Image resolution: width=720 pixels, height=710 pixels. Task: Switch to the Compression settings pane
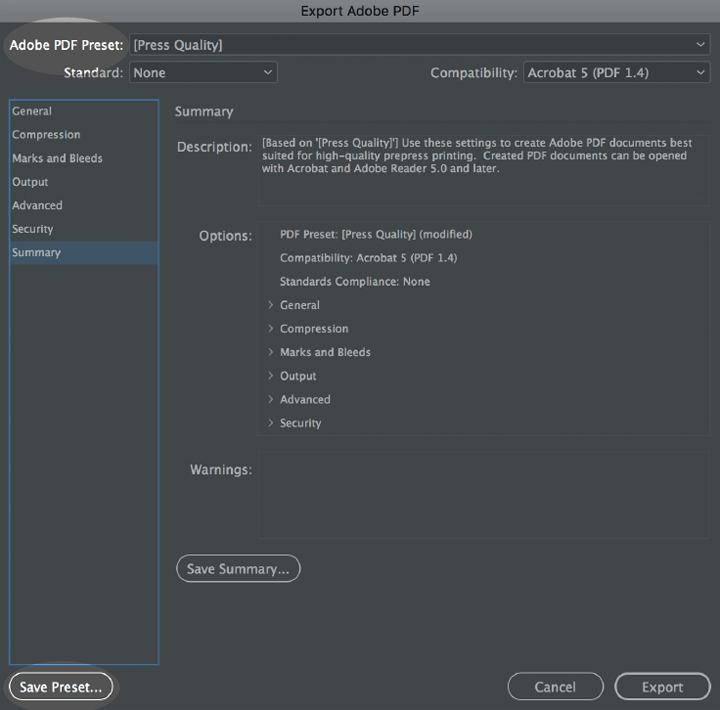(46, 135)
